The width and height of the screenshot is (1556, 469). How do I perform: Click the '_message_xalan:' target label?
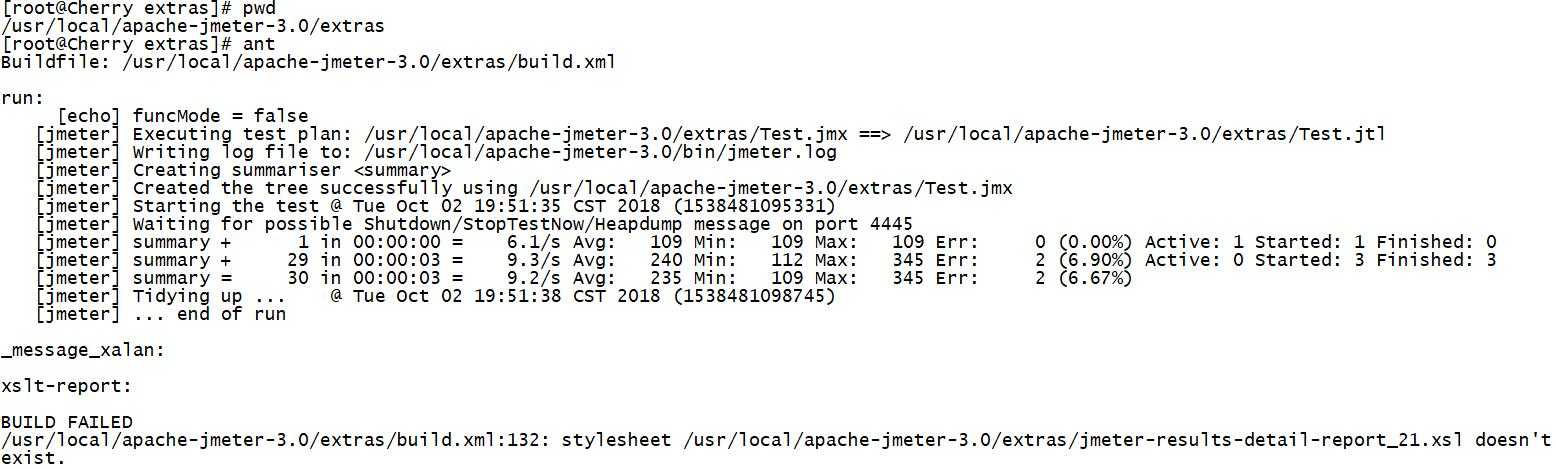click(x=83, y=350)
